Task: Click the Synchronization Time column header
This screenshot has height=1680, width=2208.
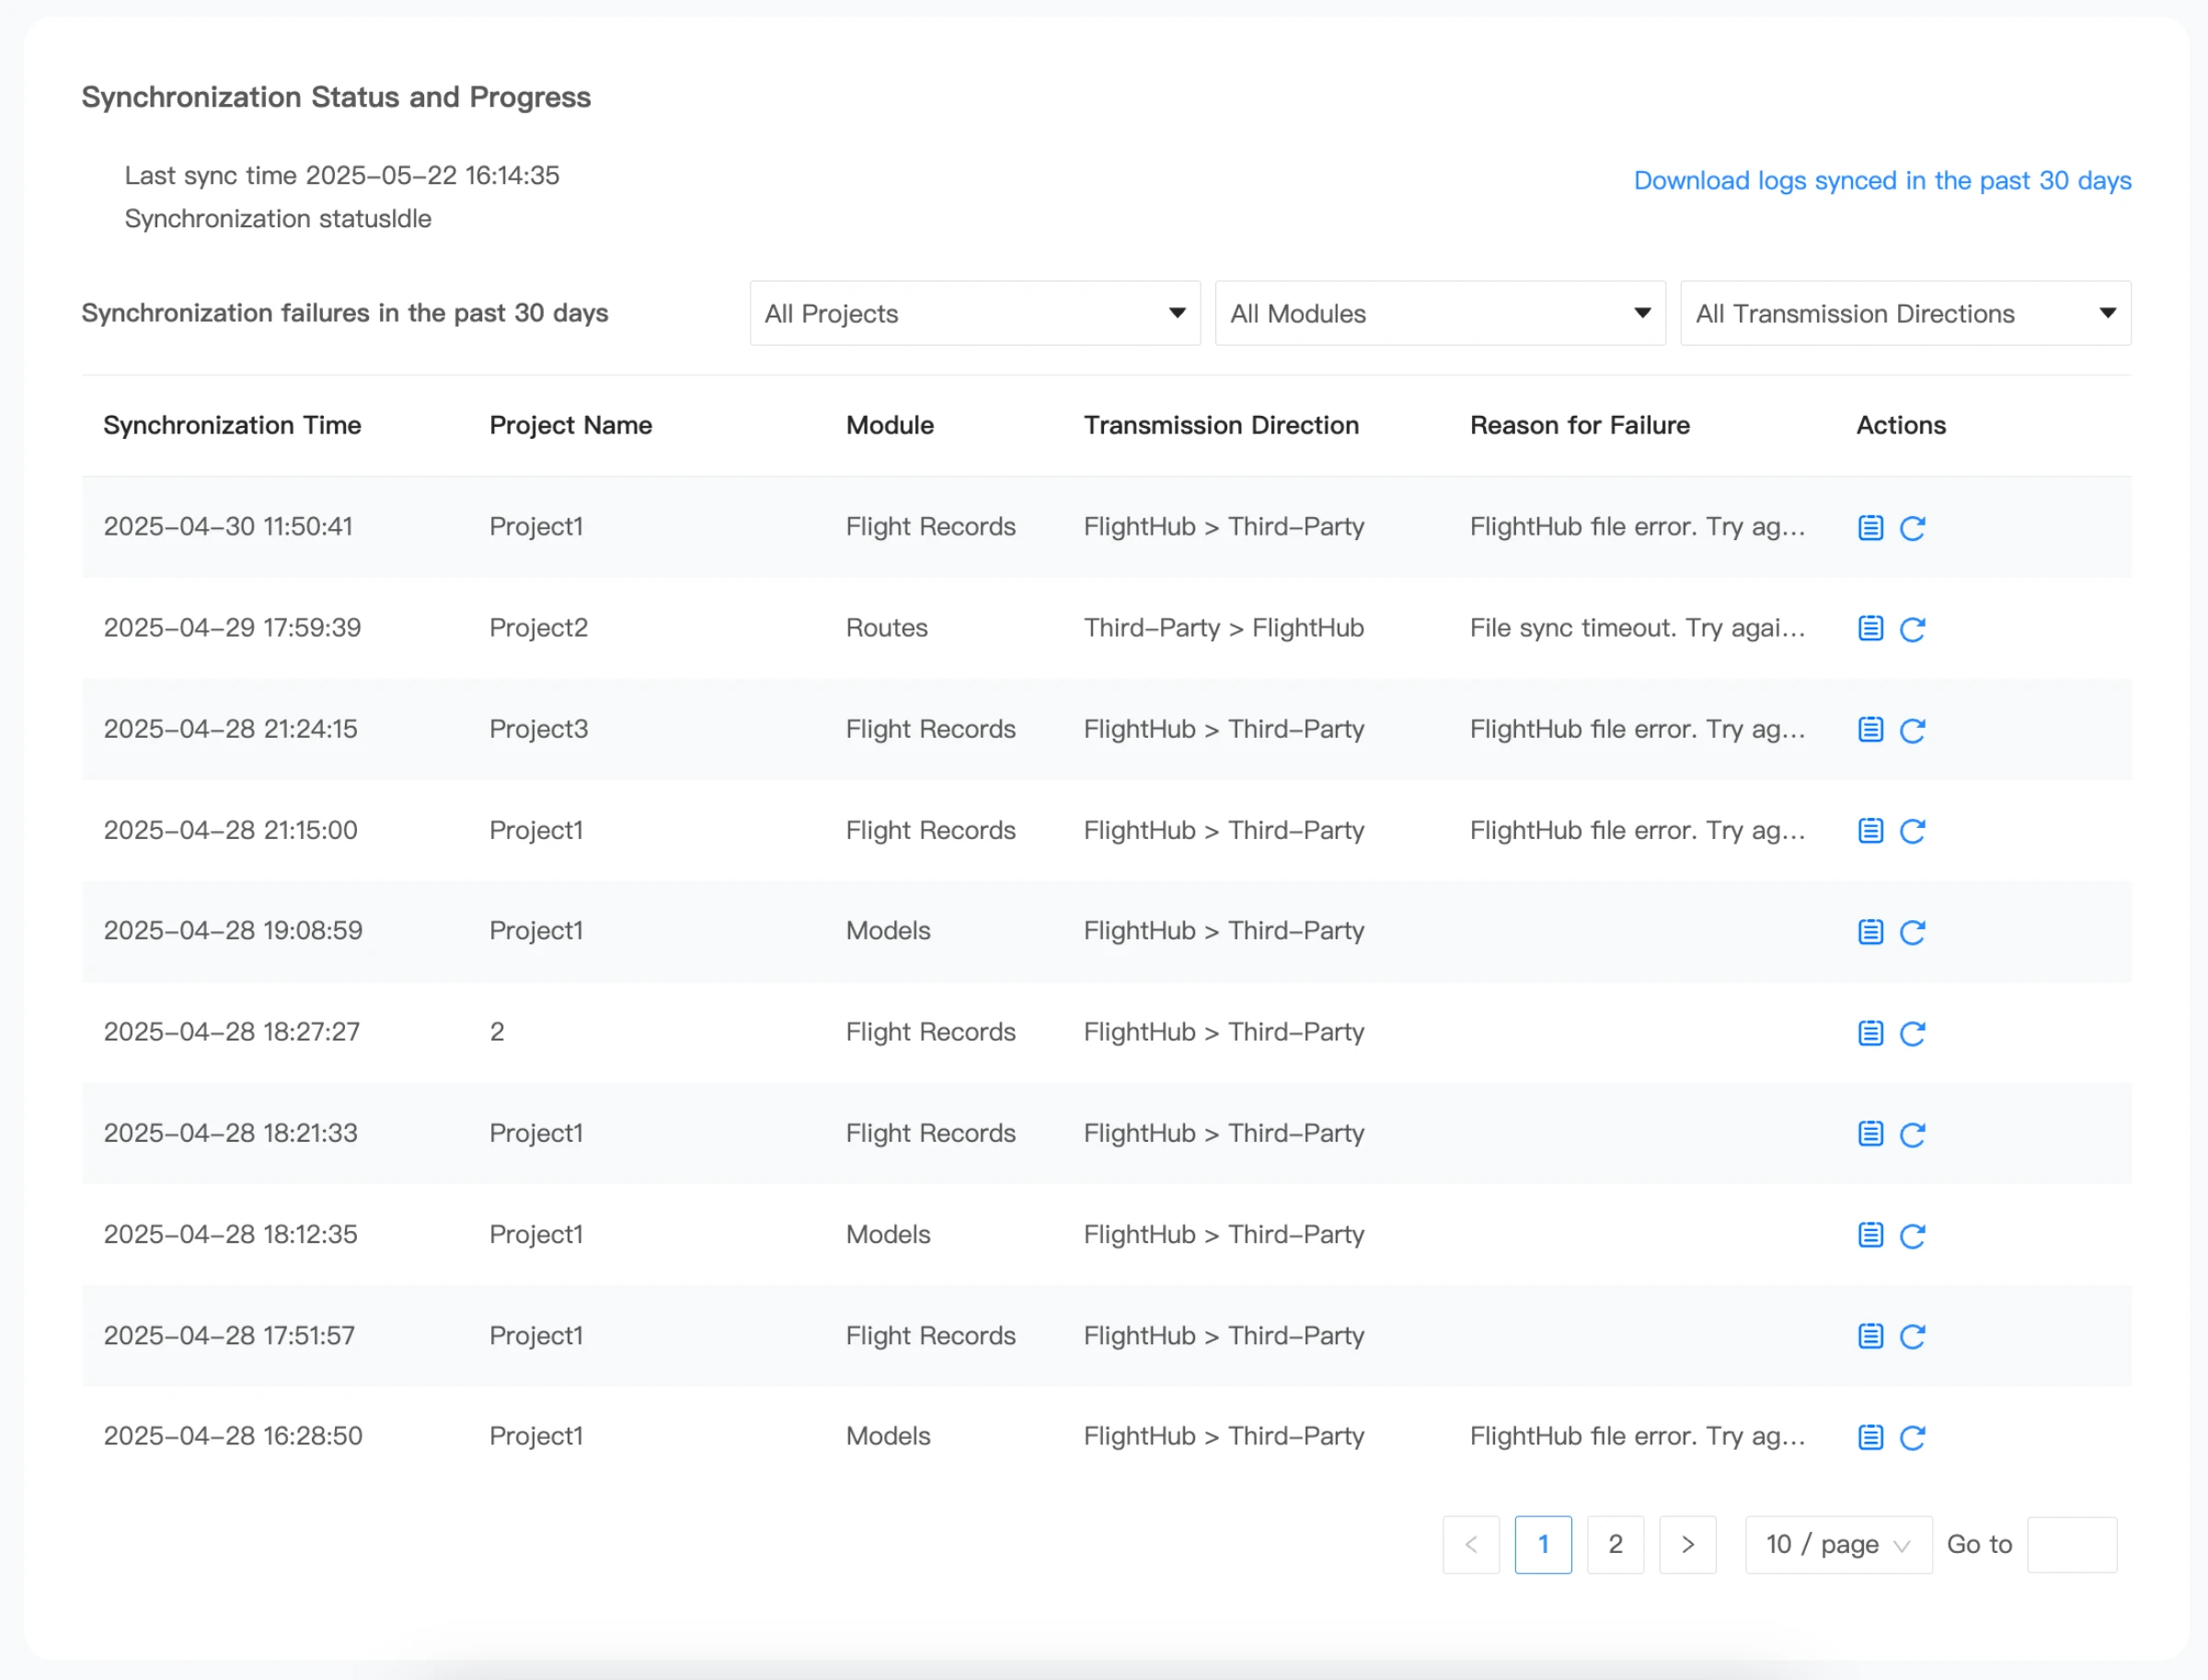Action: tap(232, 425)
